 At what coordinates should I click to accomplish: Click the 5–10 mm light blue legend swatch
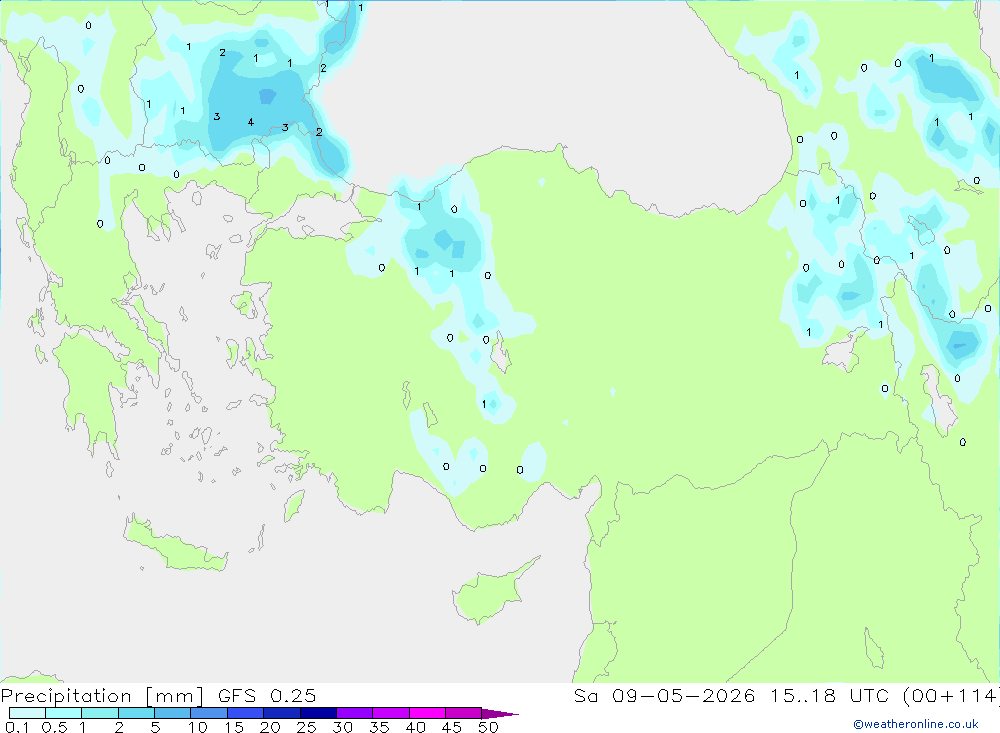[x=173, y=713]
